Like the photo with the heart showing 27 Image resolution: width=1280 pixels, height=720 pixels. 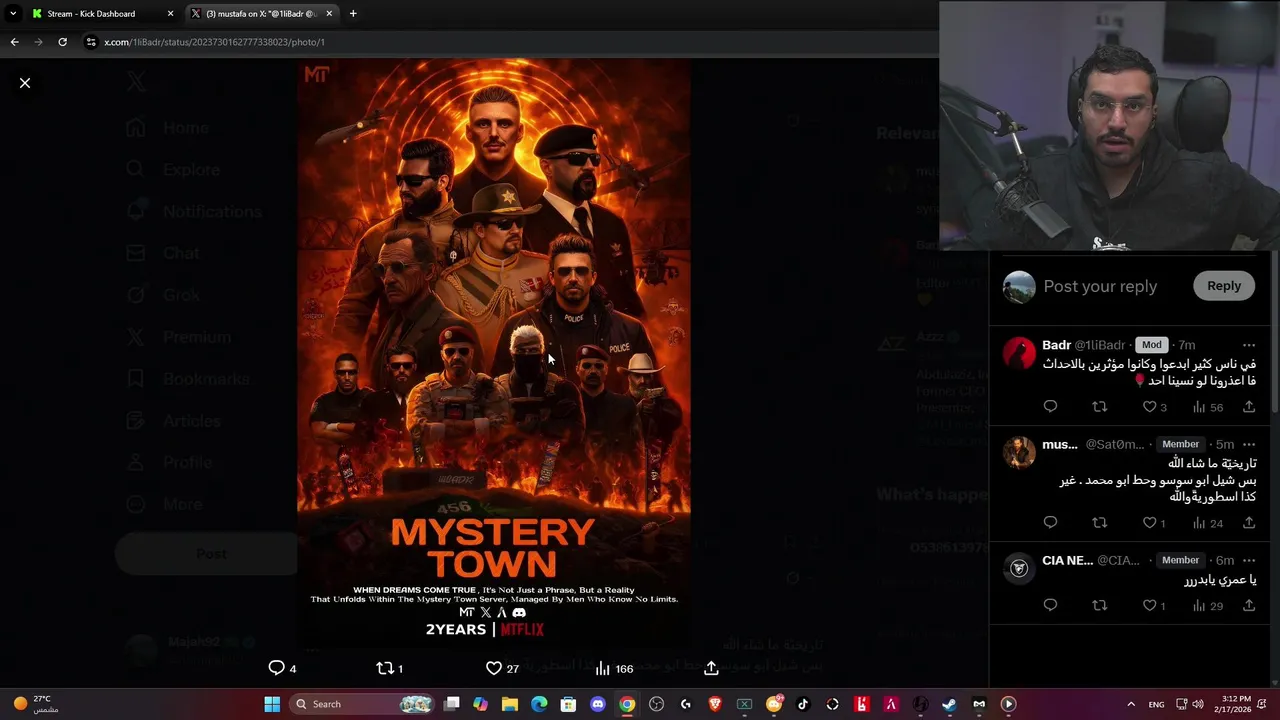(493, 668)
